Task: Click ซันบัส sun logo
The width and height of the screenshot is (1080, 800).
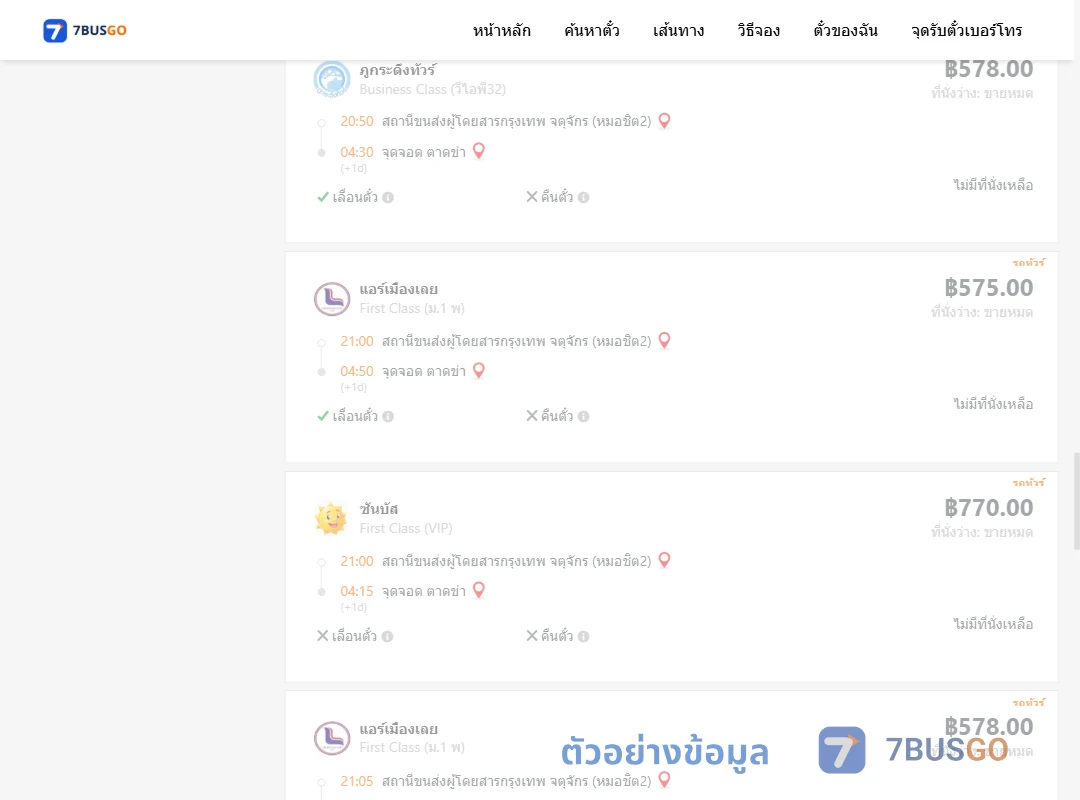Action: coord(331,518)
